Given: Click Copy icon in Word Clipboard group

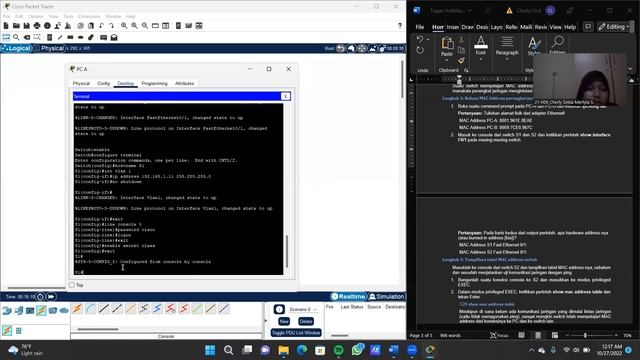Looking at the screenshot, I should pos(461,50).
